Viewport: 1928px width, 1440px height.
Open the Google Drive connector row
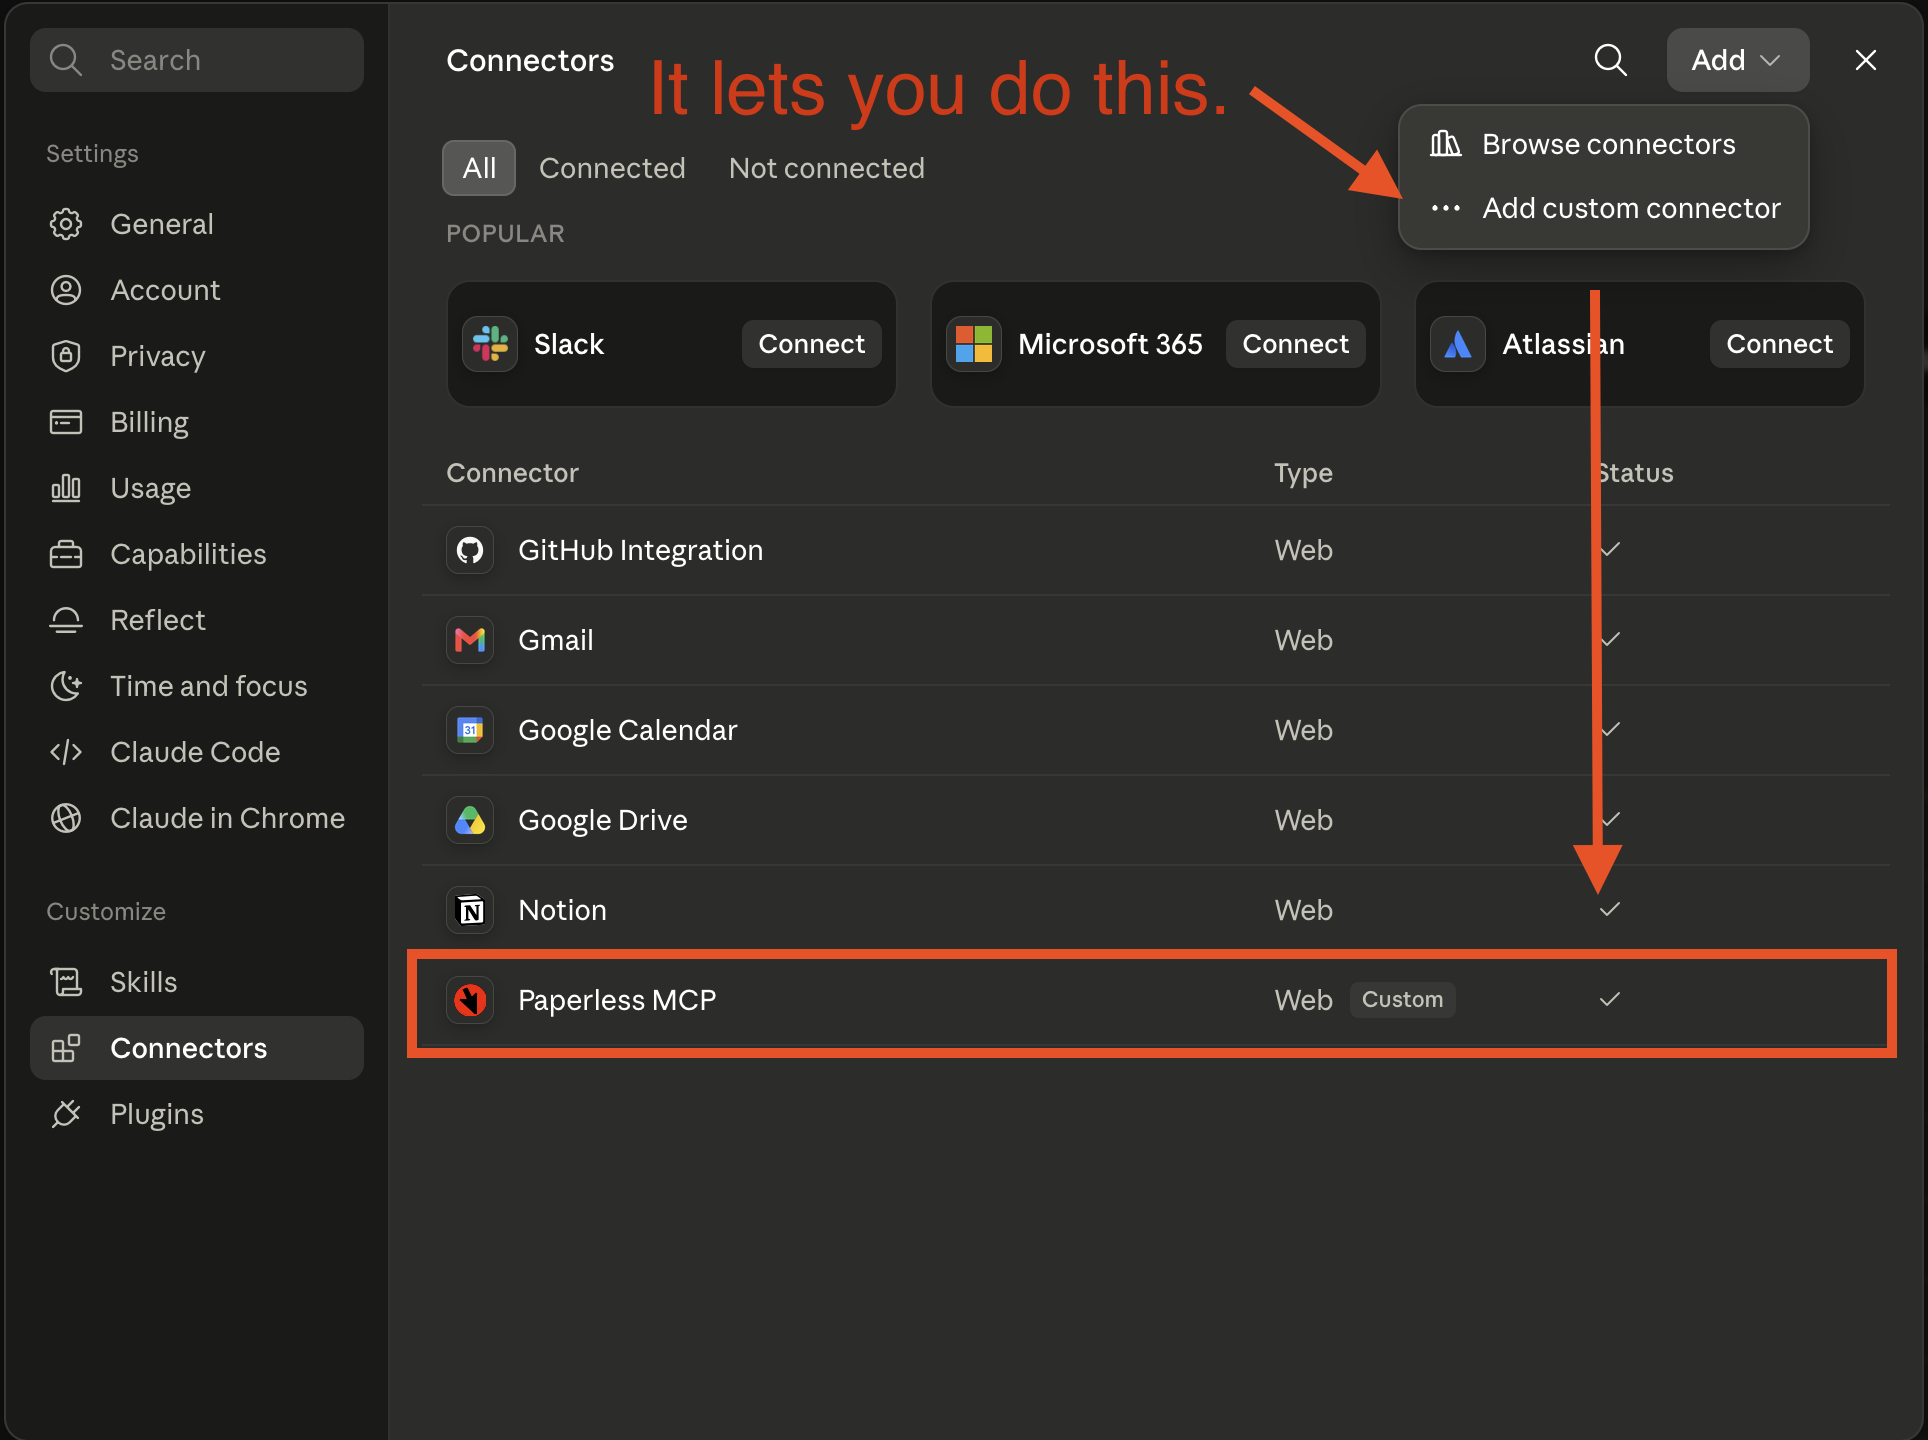click(x=1156, y=820)
